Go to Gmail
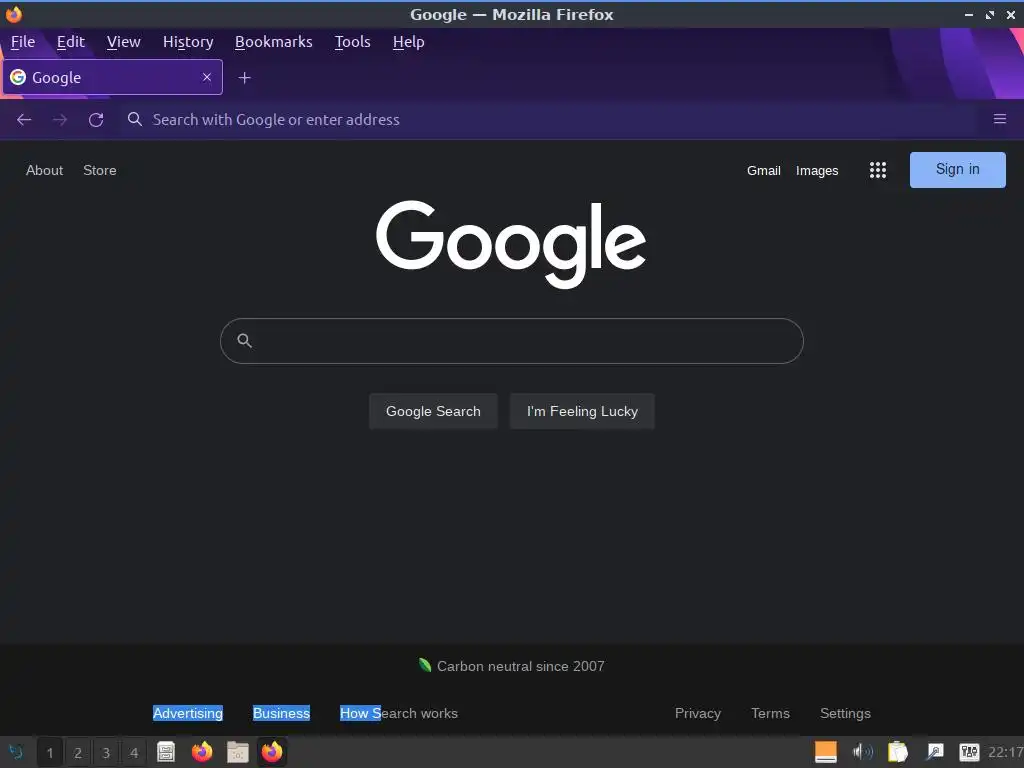The height and width of the screenshot is (768, 1024). [x=763, y=170]
